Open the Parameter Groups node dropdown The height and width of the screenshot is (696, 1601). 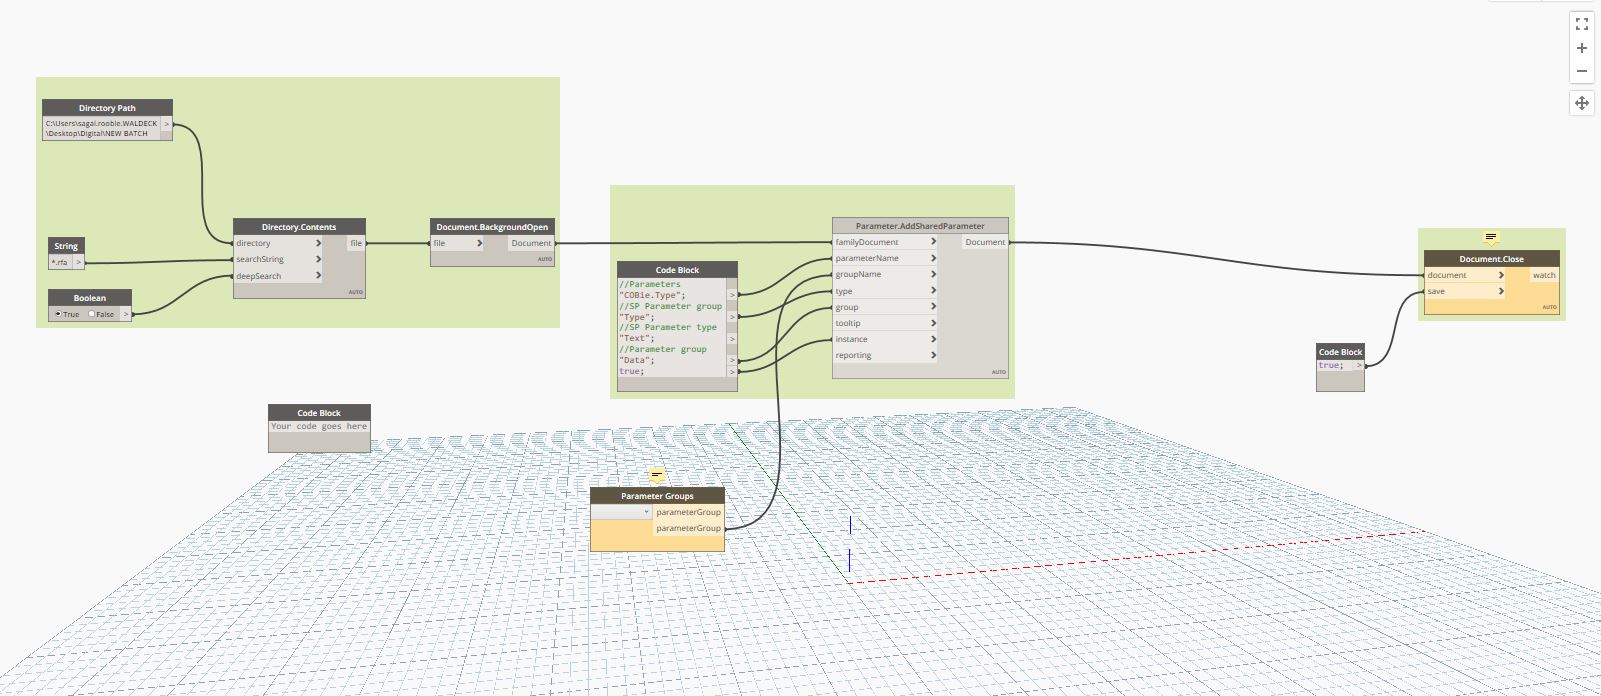click(x=621, y=512)
